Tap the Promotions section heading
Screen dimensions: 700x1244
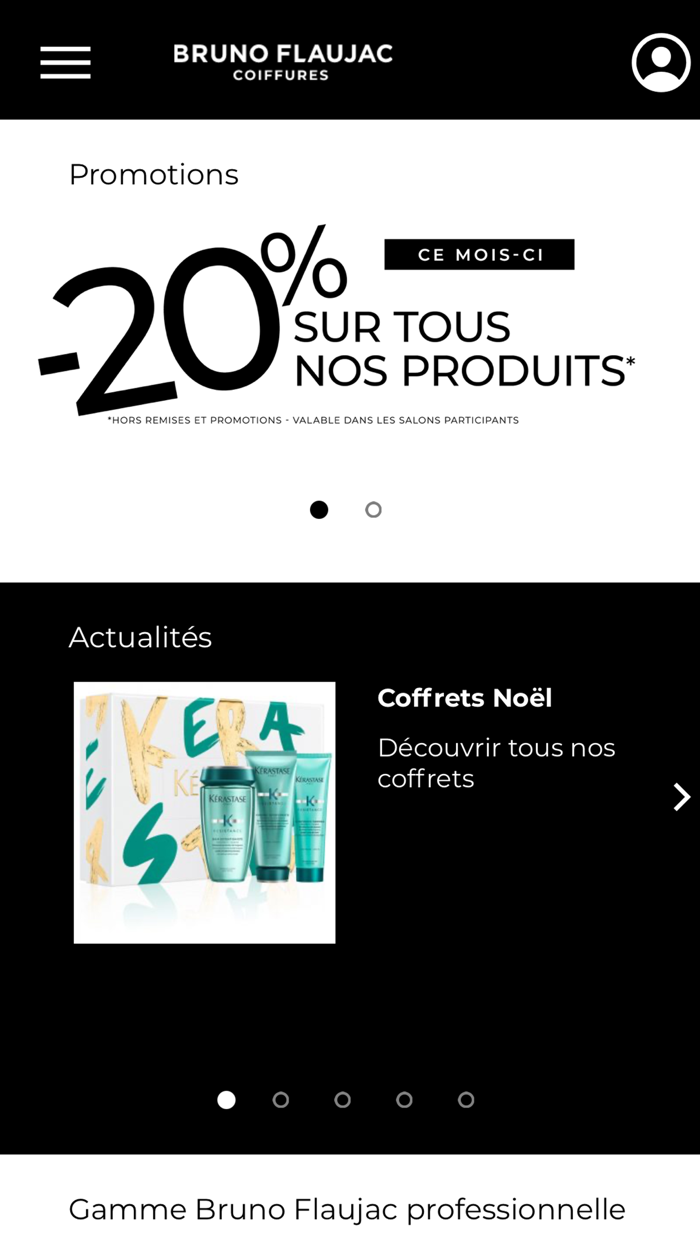pos(154,175)
